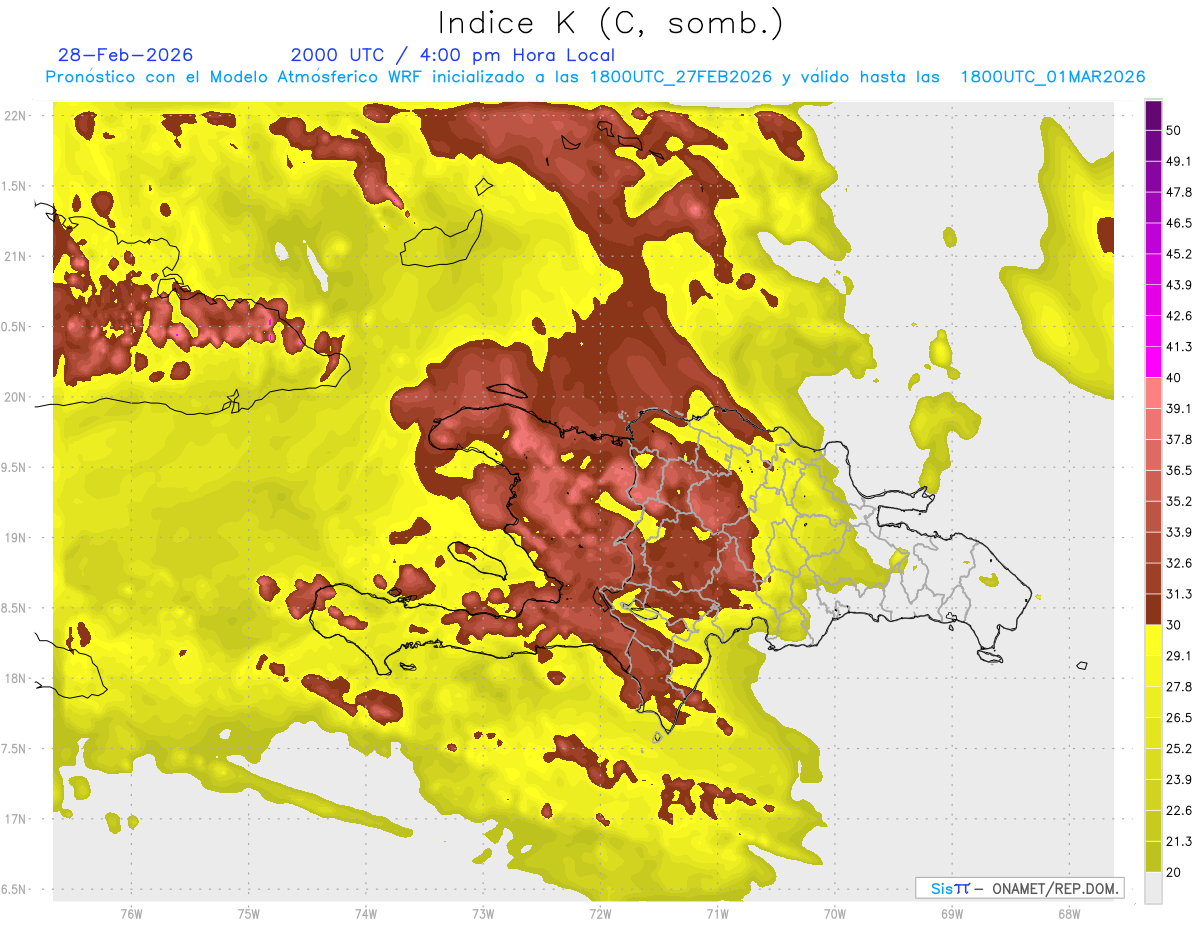Viewport: 1200px width, 927px height.
Task: Click the color bar value "31.3"
Action: pos(1179,594)
